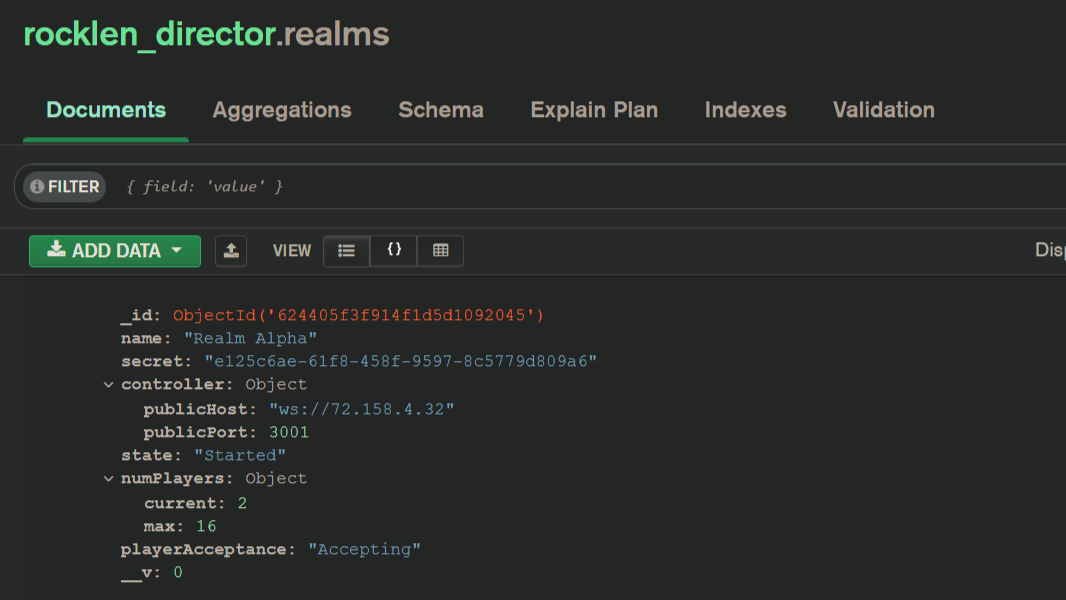Select the list view mode
This screenshot has height=600, width=1066.
(x=346, y=251)
